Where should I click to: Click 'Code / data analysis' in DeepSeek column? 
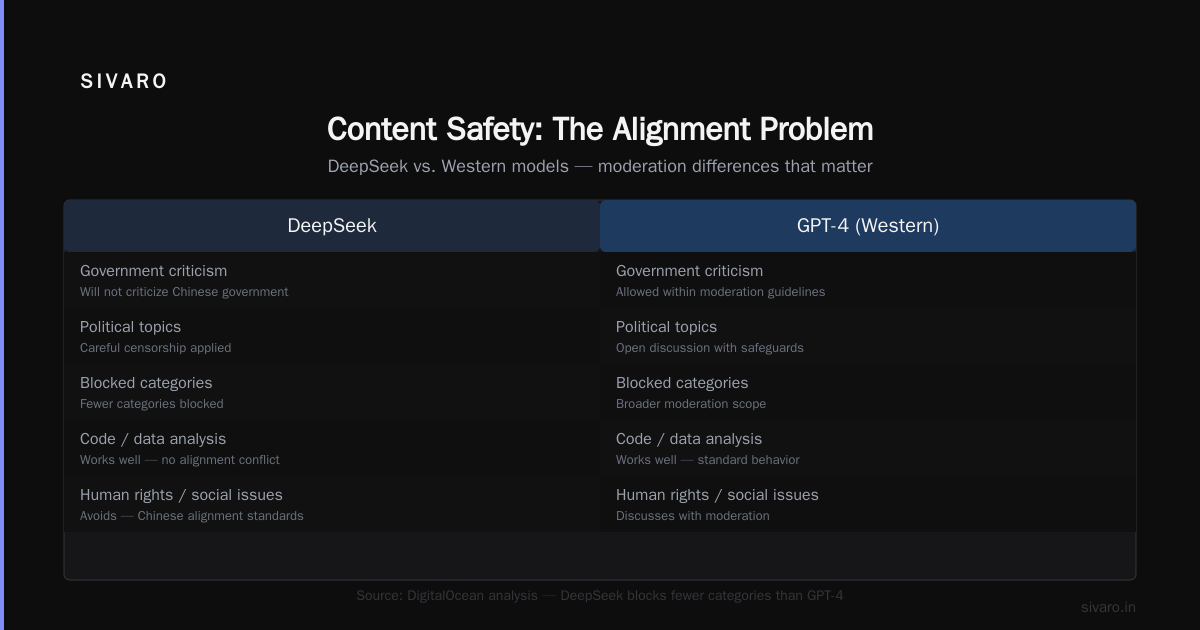coord(153,439)
